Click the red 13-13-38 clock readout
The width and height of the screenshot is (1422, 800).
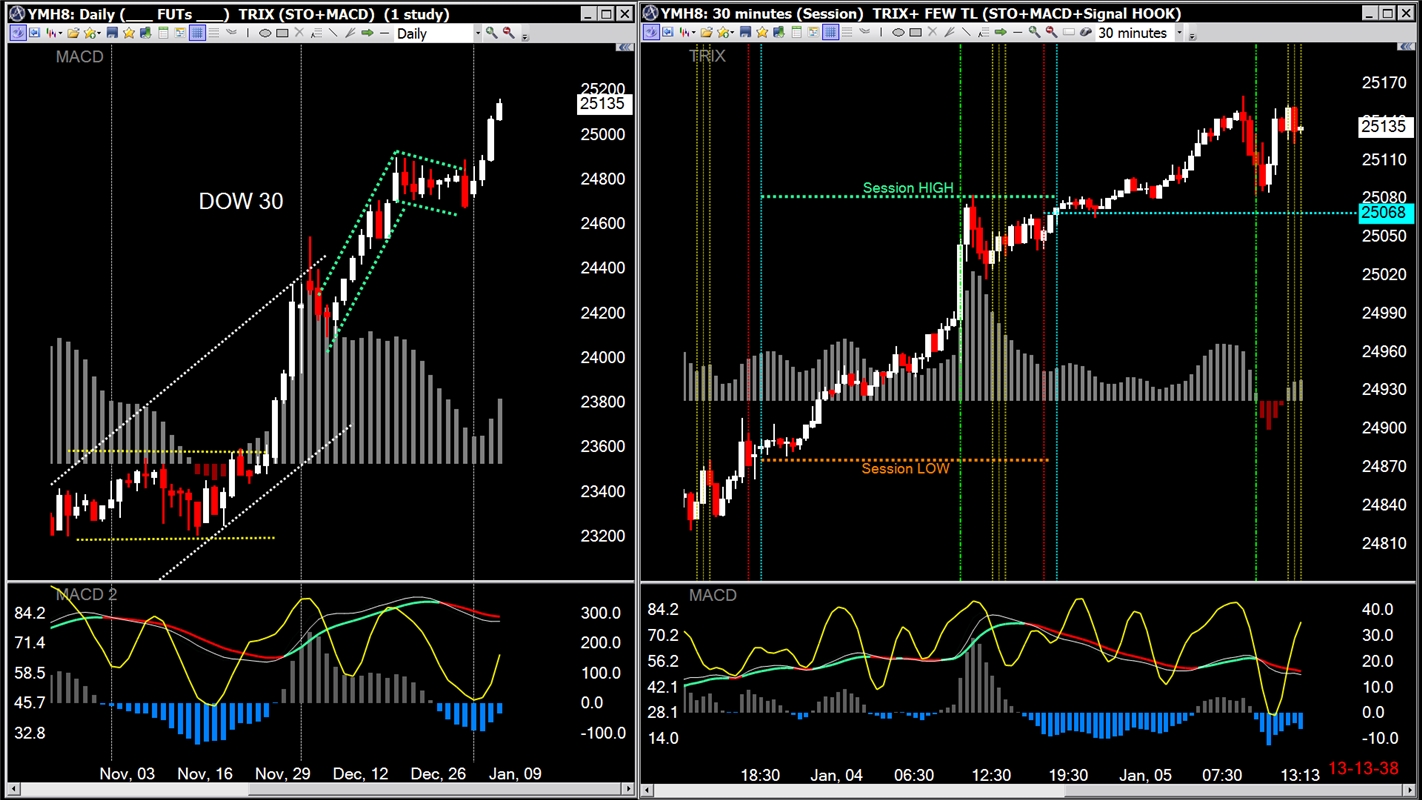(x=1363, y=769)
